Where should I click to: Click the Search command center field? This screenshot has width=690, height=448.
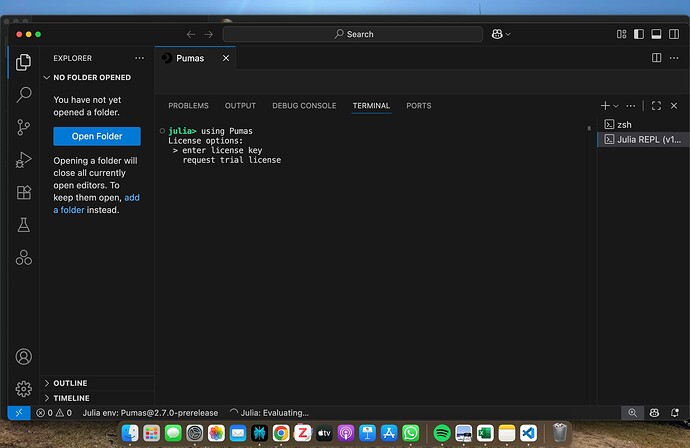pos(359,34)
